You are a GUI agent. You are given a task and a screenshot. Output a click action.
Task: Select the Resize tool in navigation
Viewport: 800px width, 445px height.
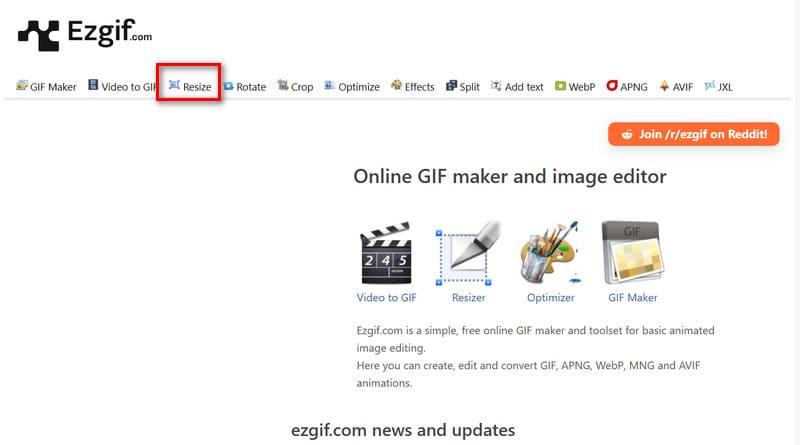[x=190, y=87]
